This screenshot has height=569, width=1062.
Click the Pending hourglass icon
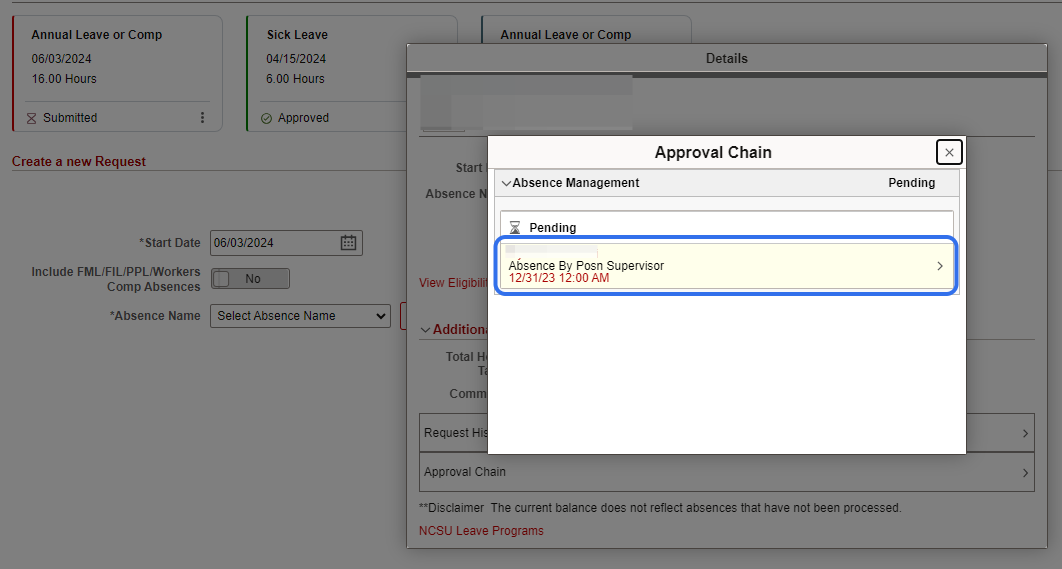515,228
